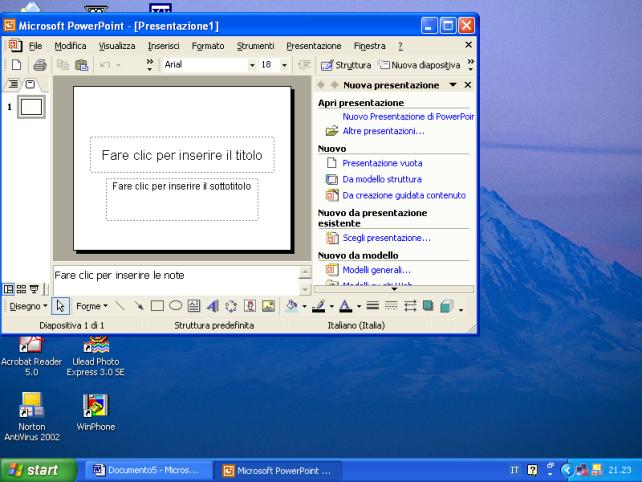
Task: Open the Modifica menu
Action: point(70,46)
